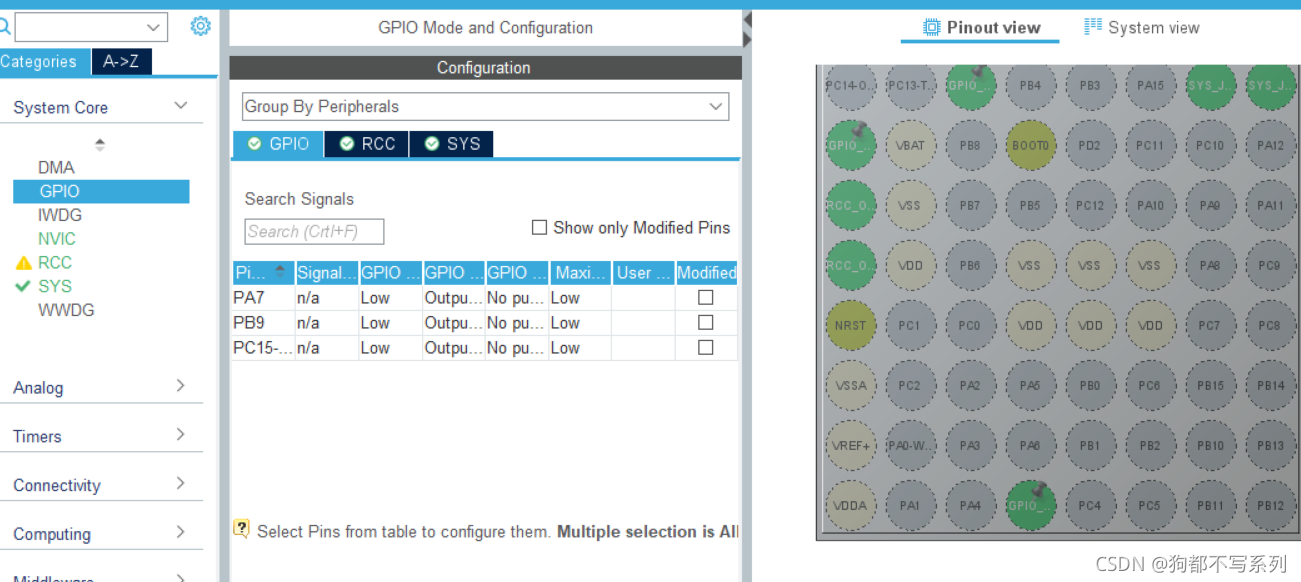Switch to the RCC configuration tab
The width and height of the screenshot is (1301, 582).
point(367,144)
